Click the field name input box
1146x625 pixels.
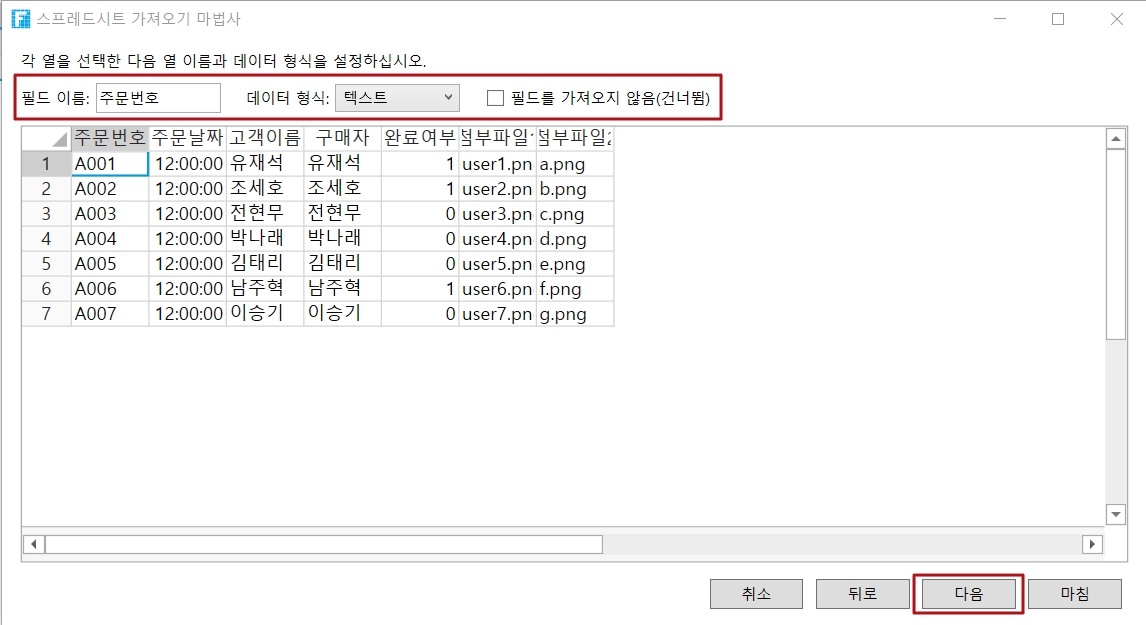(x=158, y=98)
